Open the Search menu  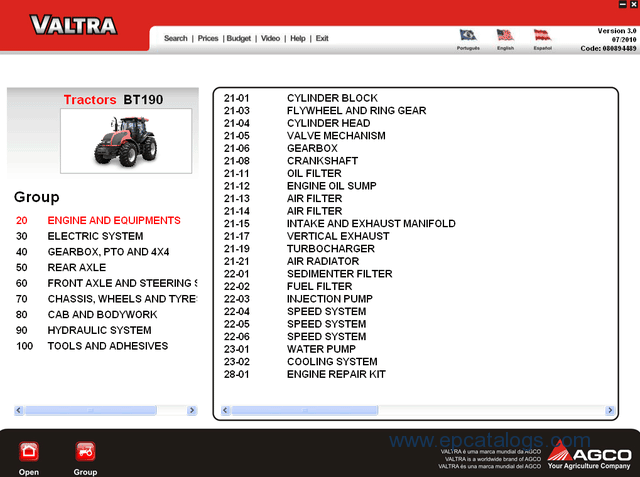click(x=176, y=38)
